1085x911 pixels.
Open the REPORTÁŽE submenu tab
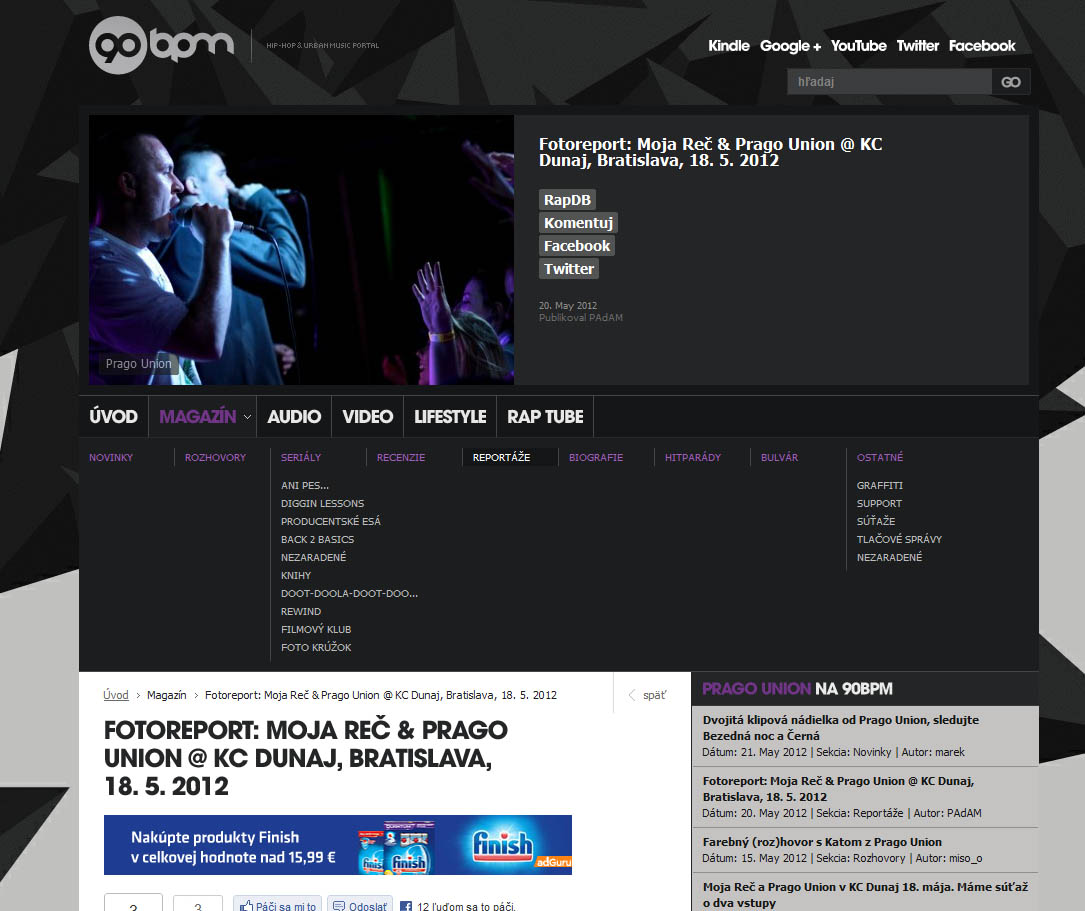pos(502,457)
